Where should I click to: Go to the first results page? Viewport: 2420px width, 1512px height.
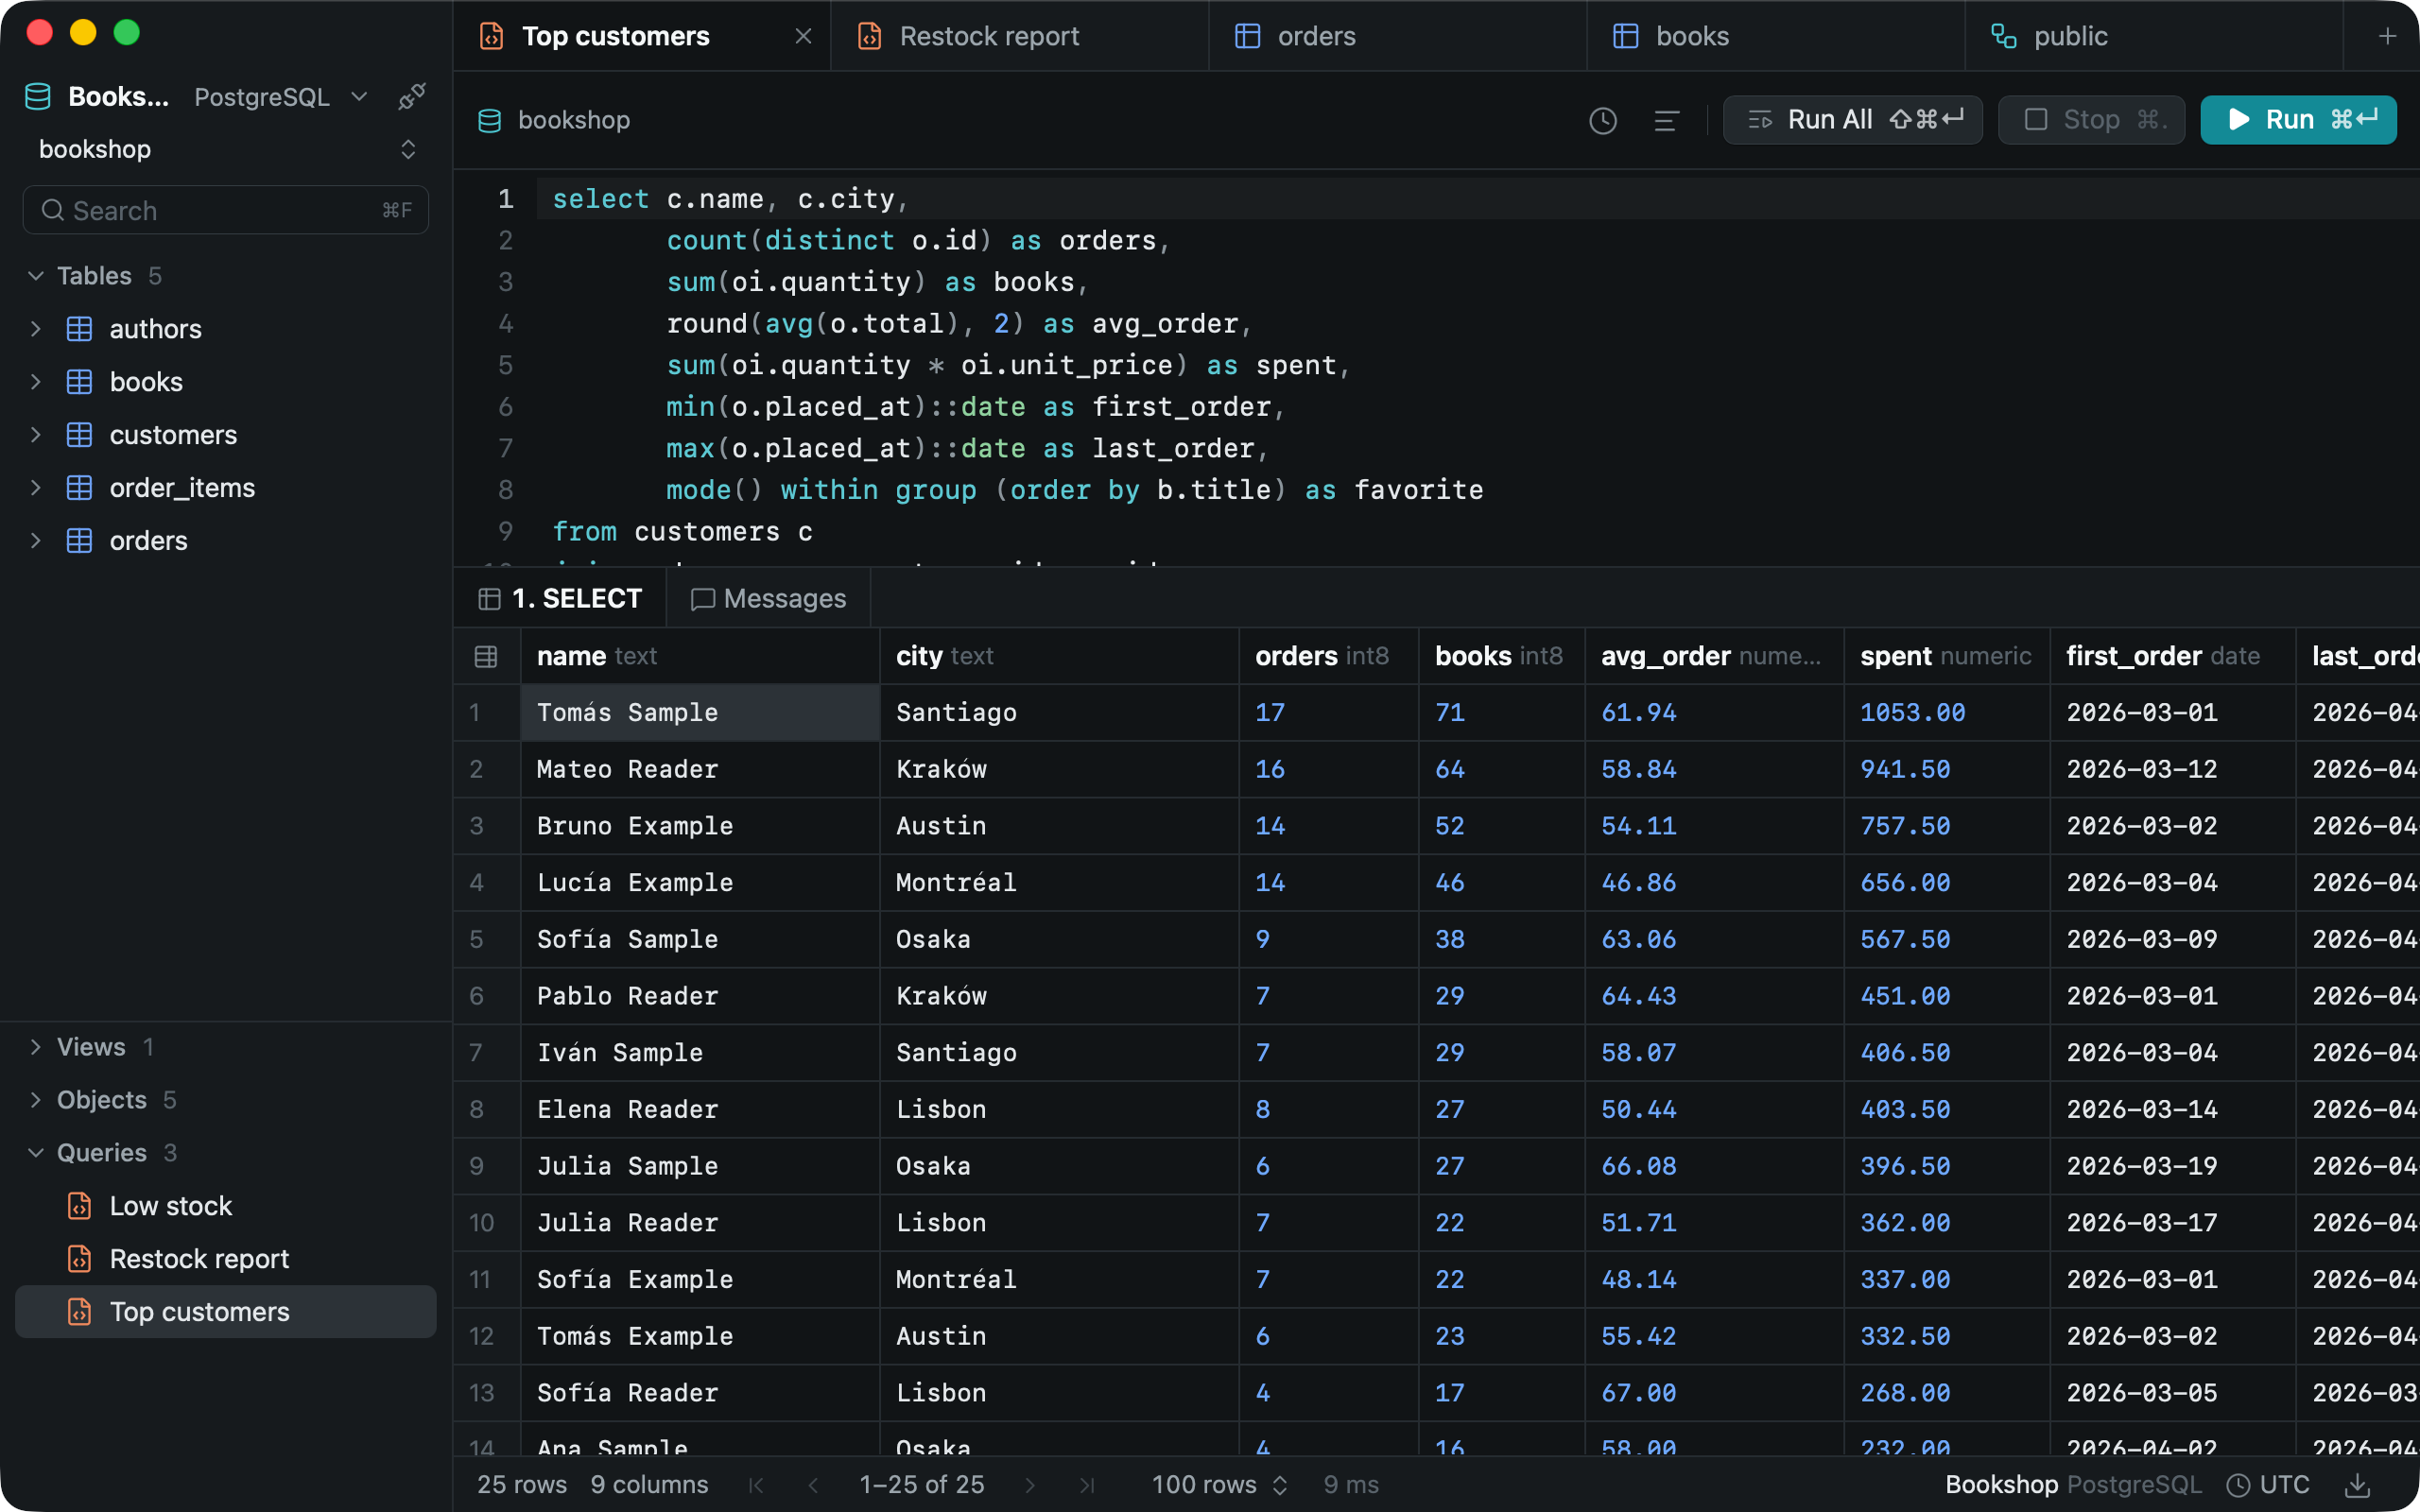(756, 1485)
